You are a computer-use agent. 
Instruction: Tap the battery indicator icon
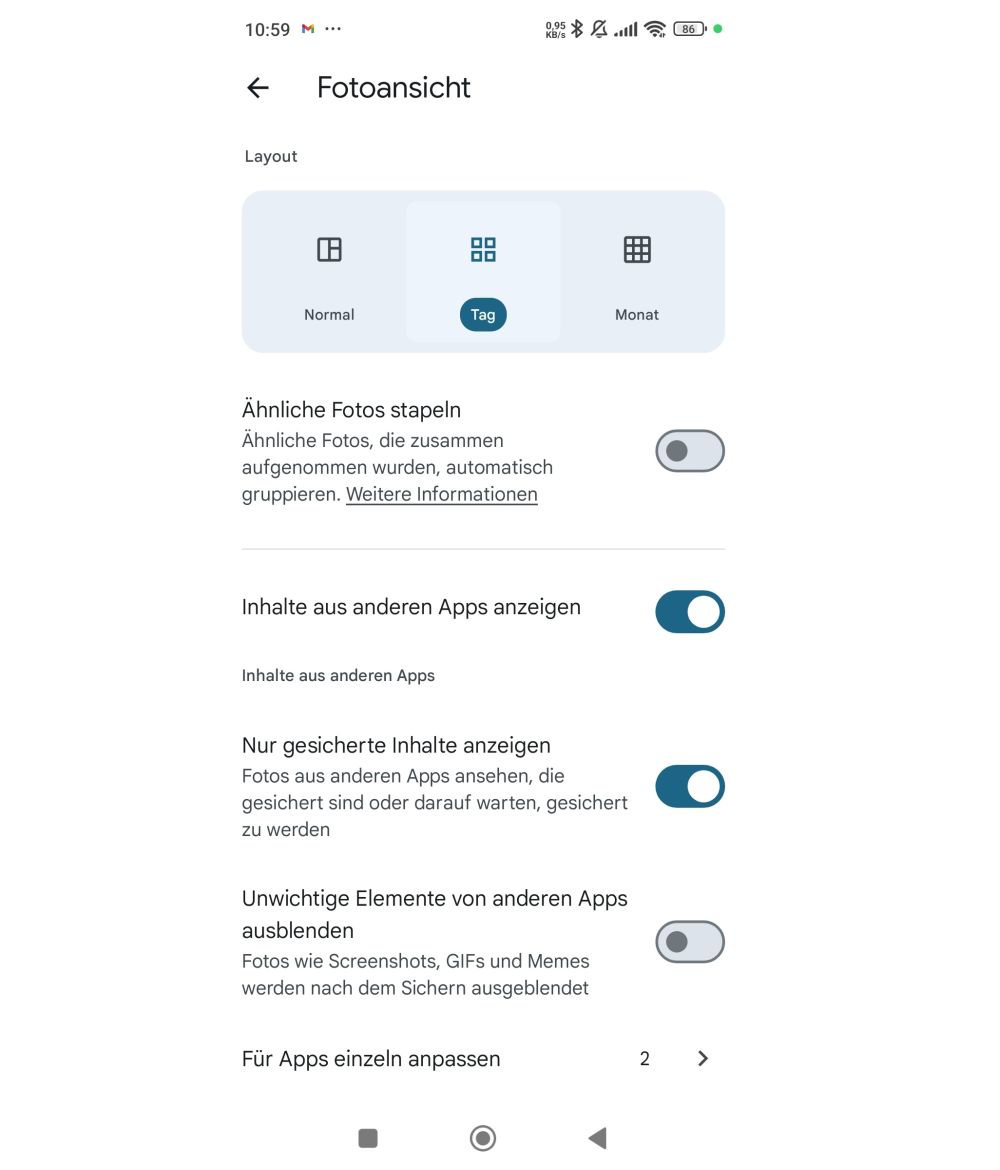click(689, 29)
